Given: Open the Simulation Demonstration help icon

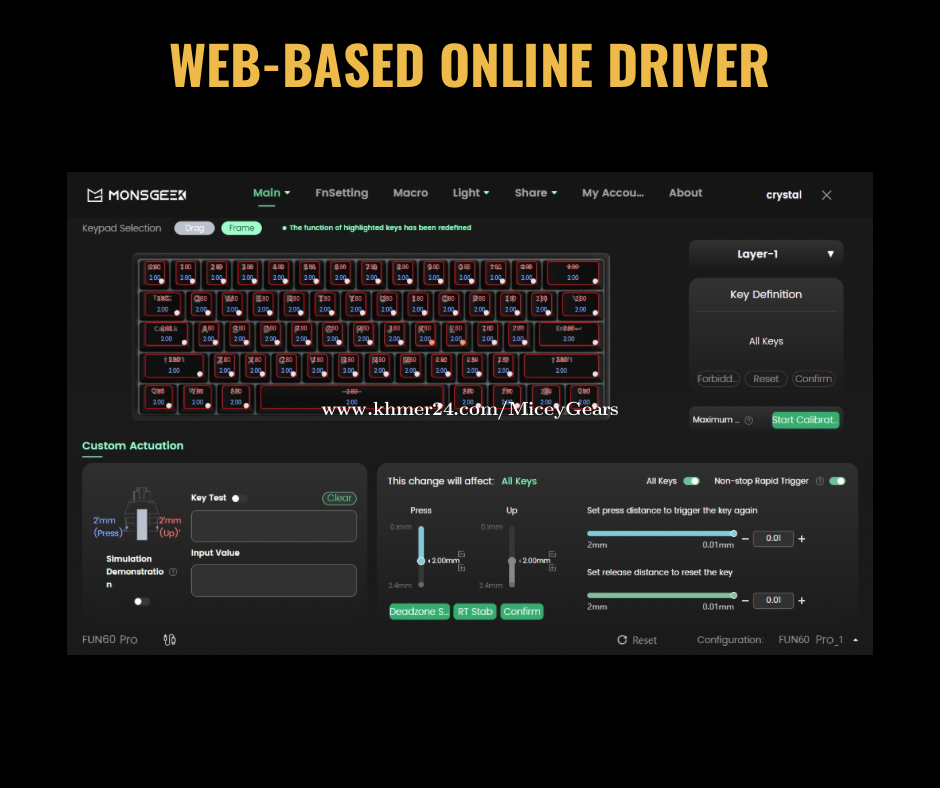Looking at the screenshot, I should [x=173, y=572].
